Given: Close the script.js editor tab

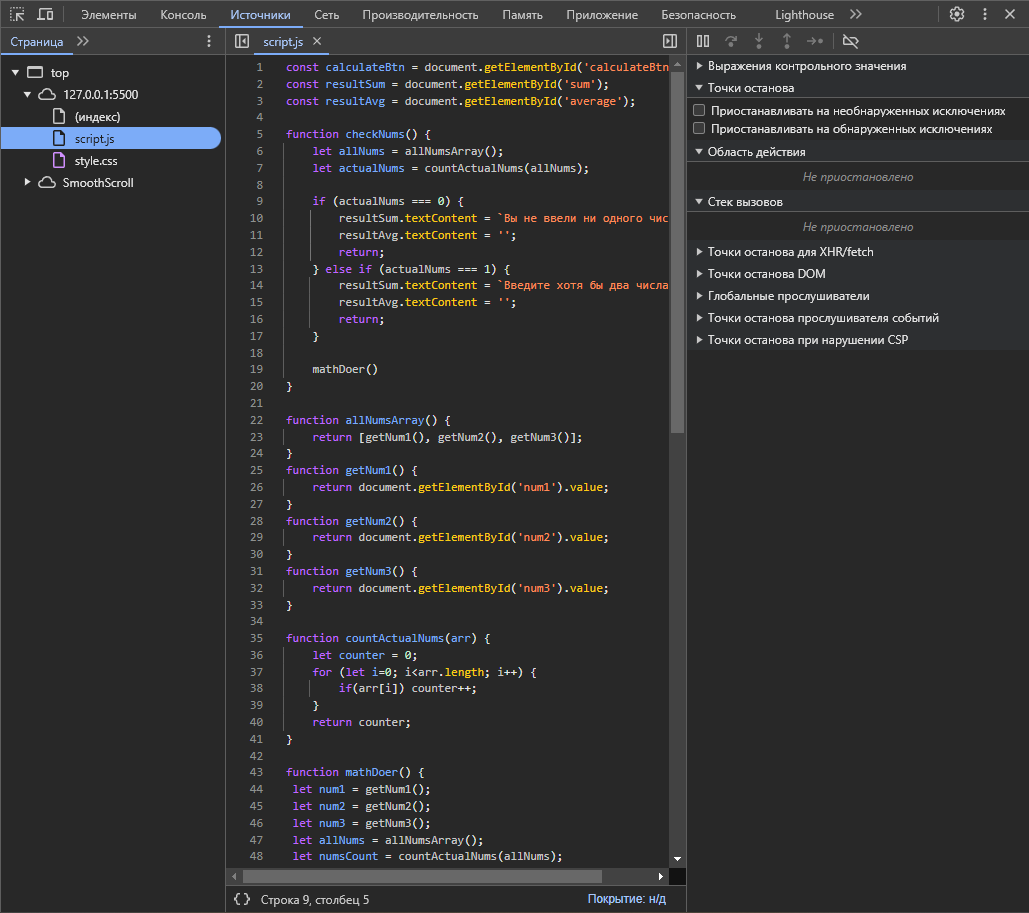Looking at the screenshot, I should tap(317, 41).
